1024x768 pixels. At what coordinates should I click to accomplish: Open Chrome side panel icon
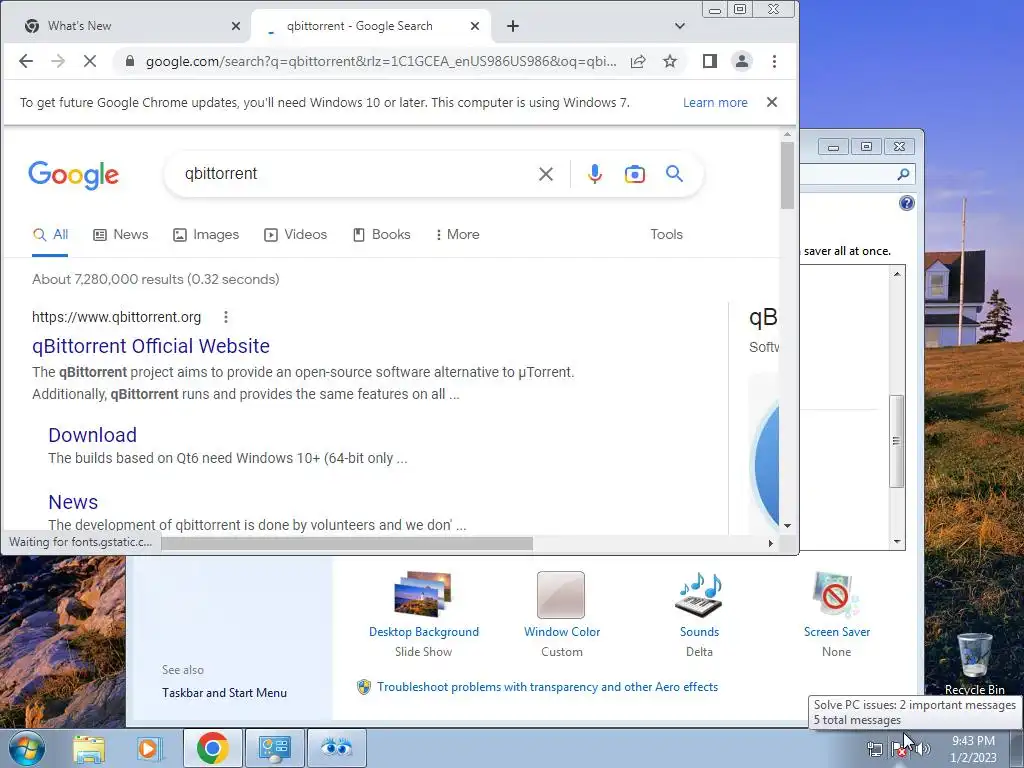(x=710, y=61)
